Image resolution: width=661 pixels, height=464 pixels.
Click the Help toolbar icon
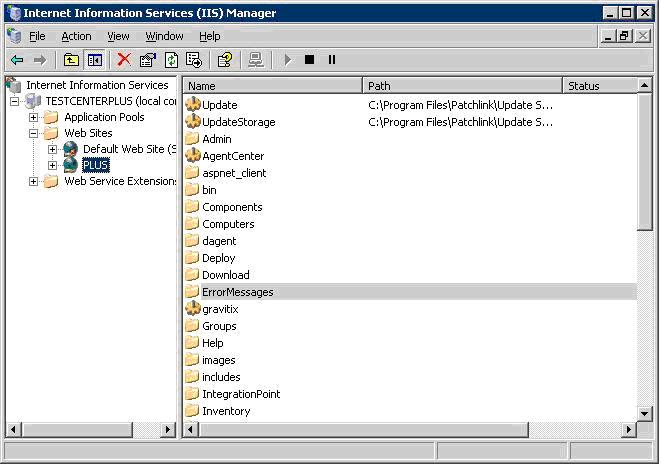pyautogui.click(x=225, y=60)
